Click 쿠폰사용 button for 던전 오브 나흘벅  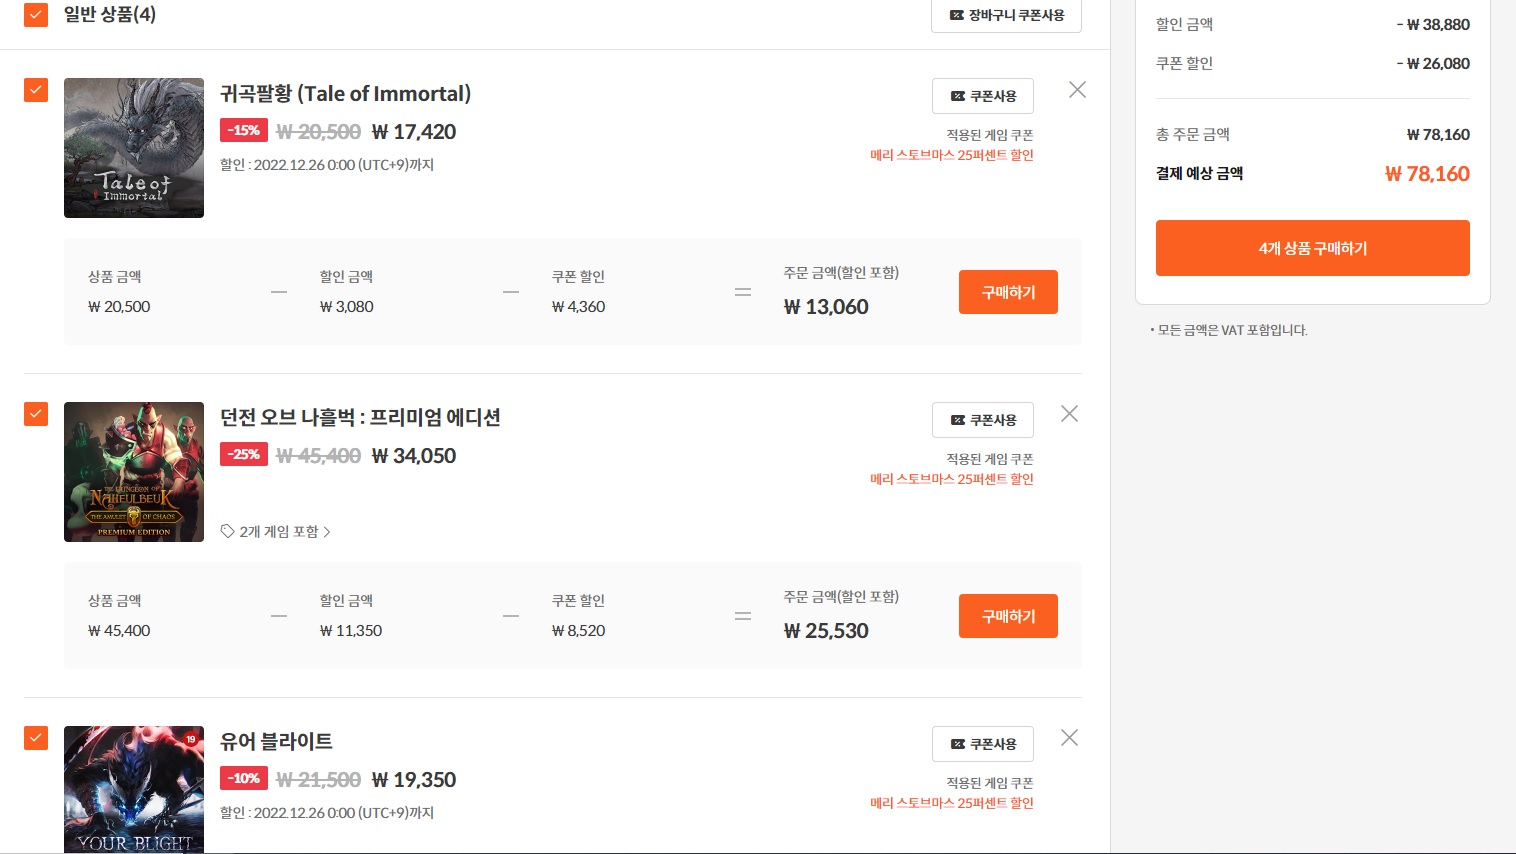click(x=983, y=420)
